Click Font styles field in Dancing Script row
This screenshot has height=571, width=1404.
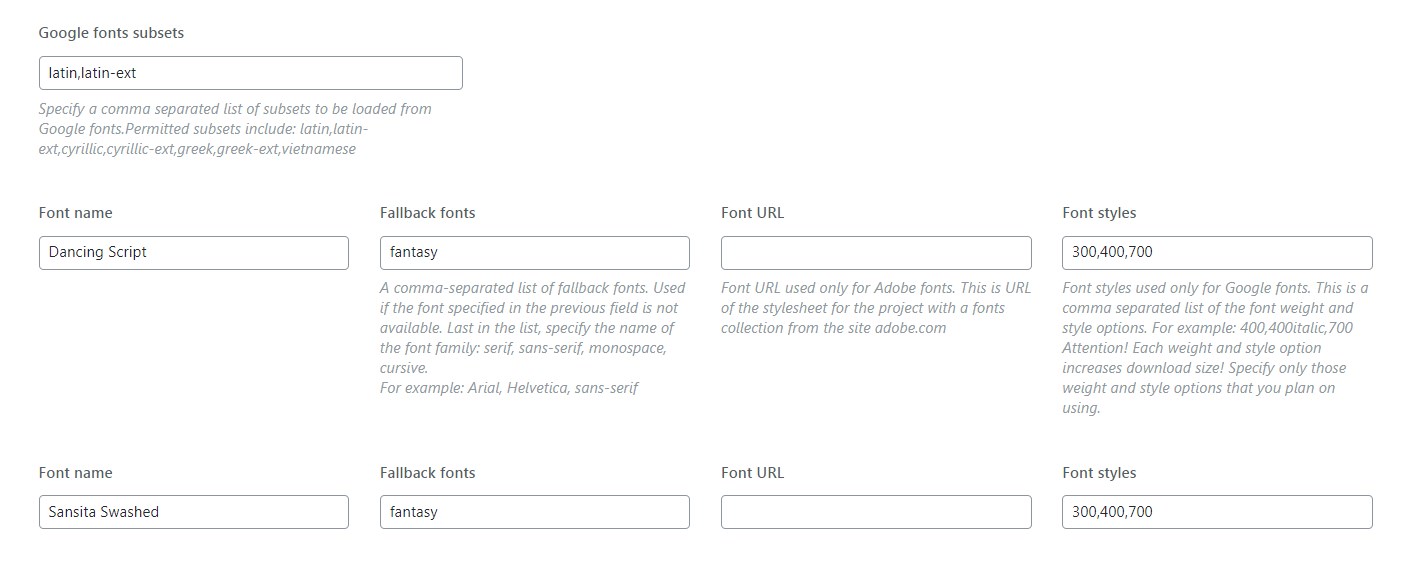1217,253
